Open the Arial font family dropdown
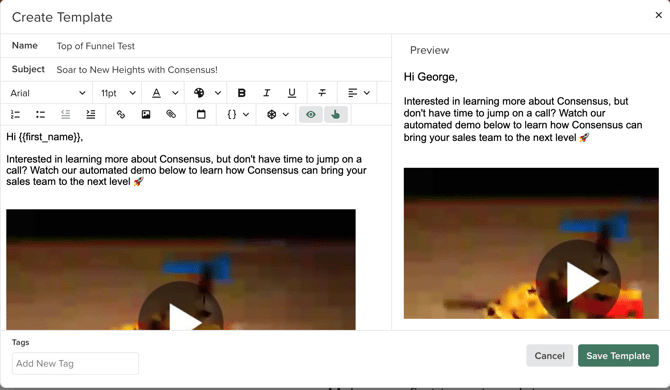Viewport: 670px width, 390px height. click(47, 93)
